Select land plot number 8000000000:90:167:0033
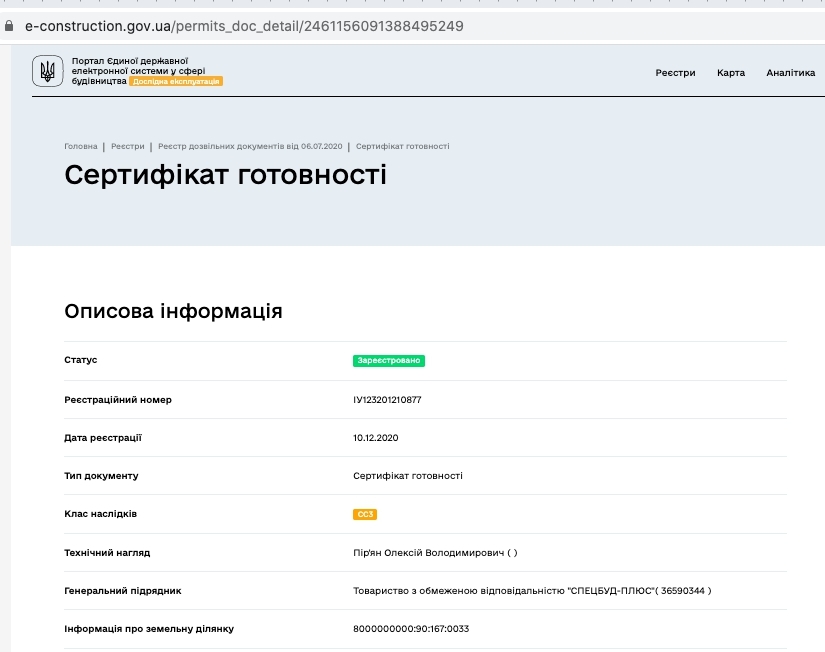This screenshot has width=825, height=652. [x=411, y=629]
